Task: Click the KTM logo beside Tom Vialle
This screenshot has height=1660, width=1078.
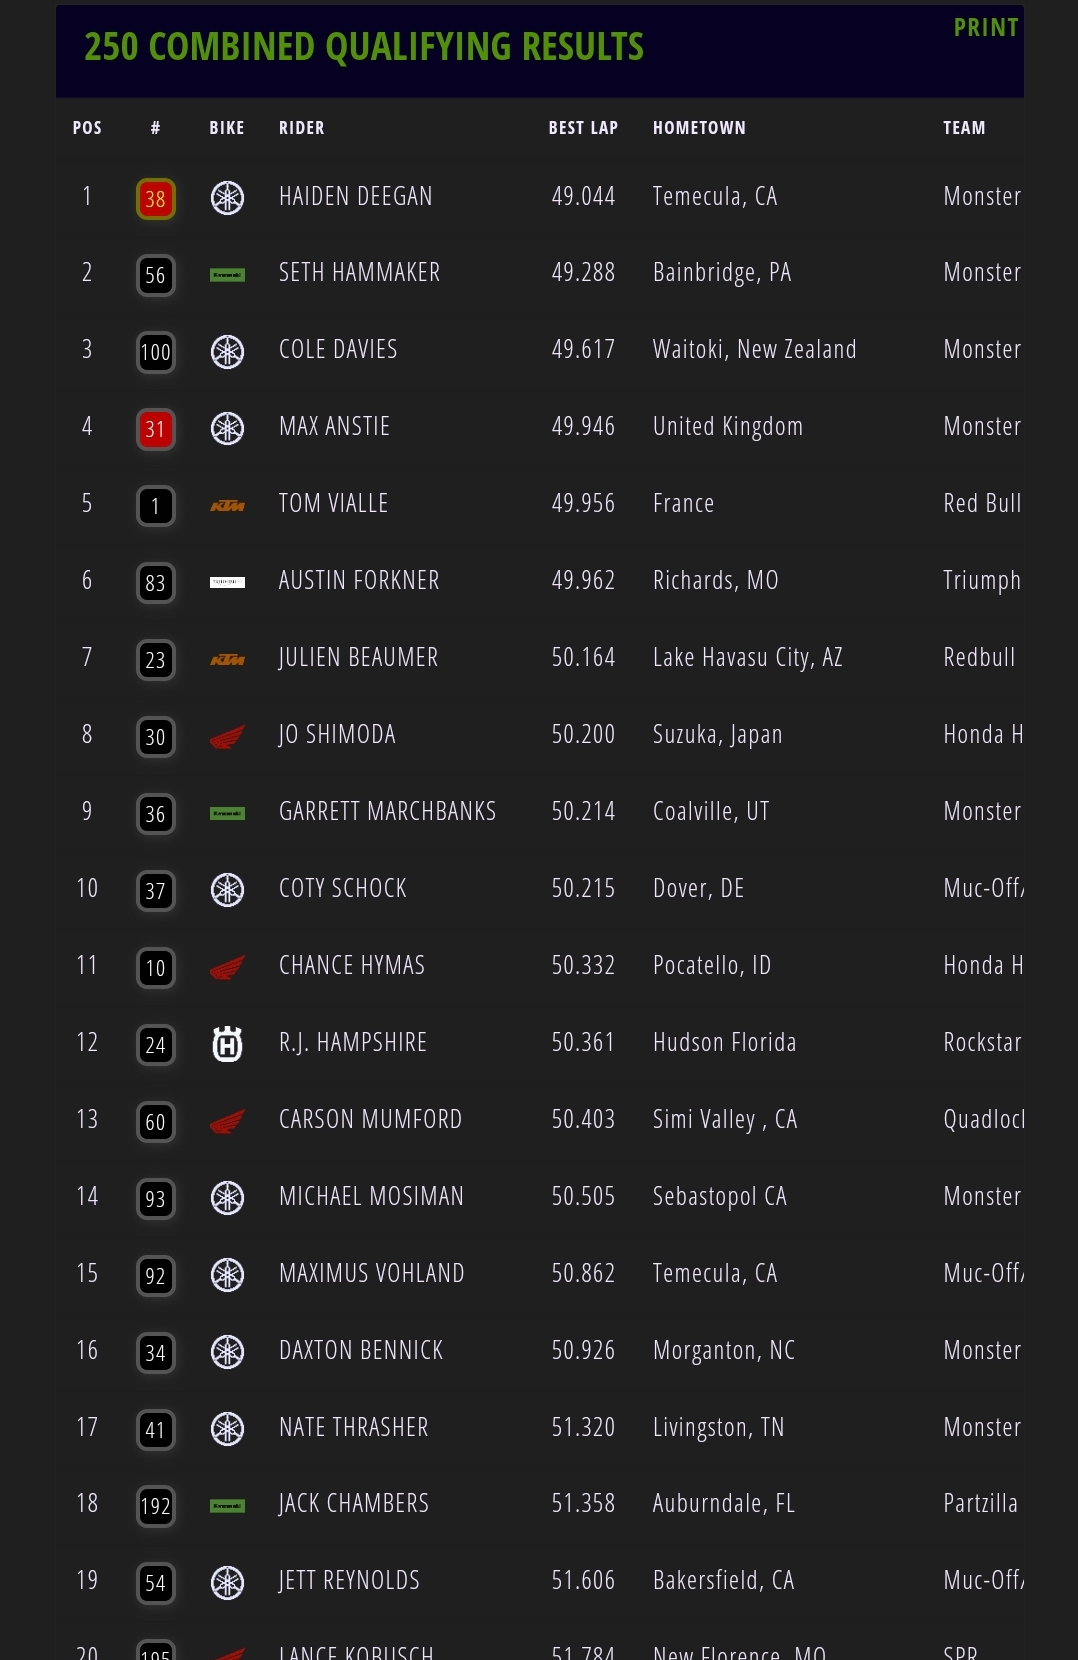Action: tap(227, 506)
